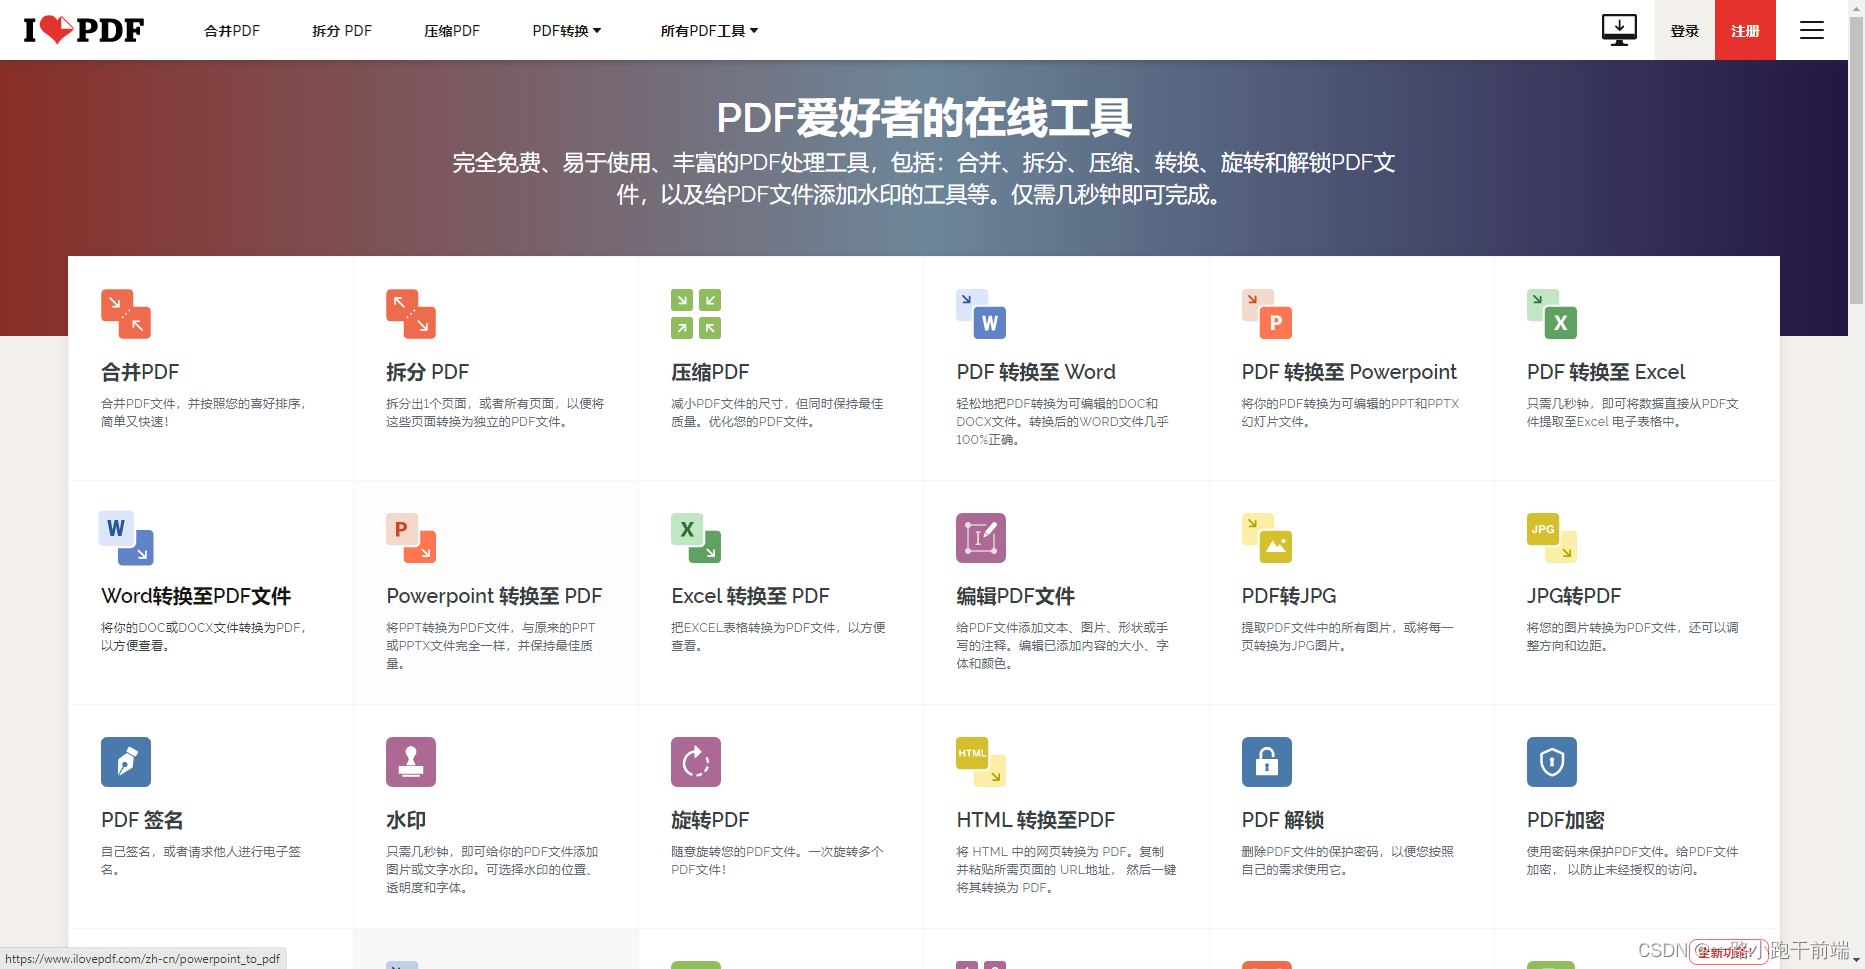
Task: Open the 所有PDF工具 dropdown
Action: [x=709, y=30]
